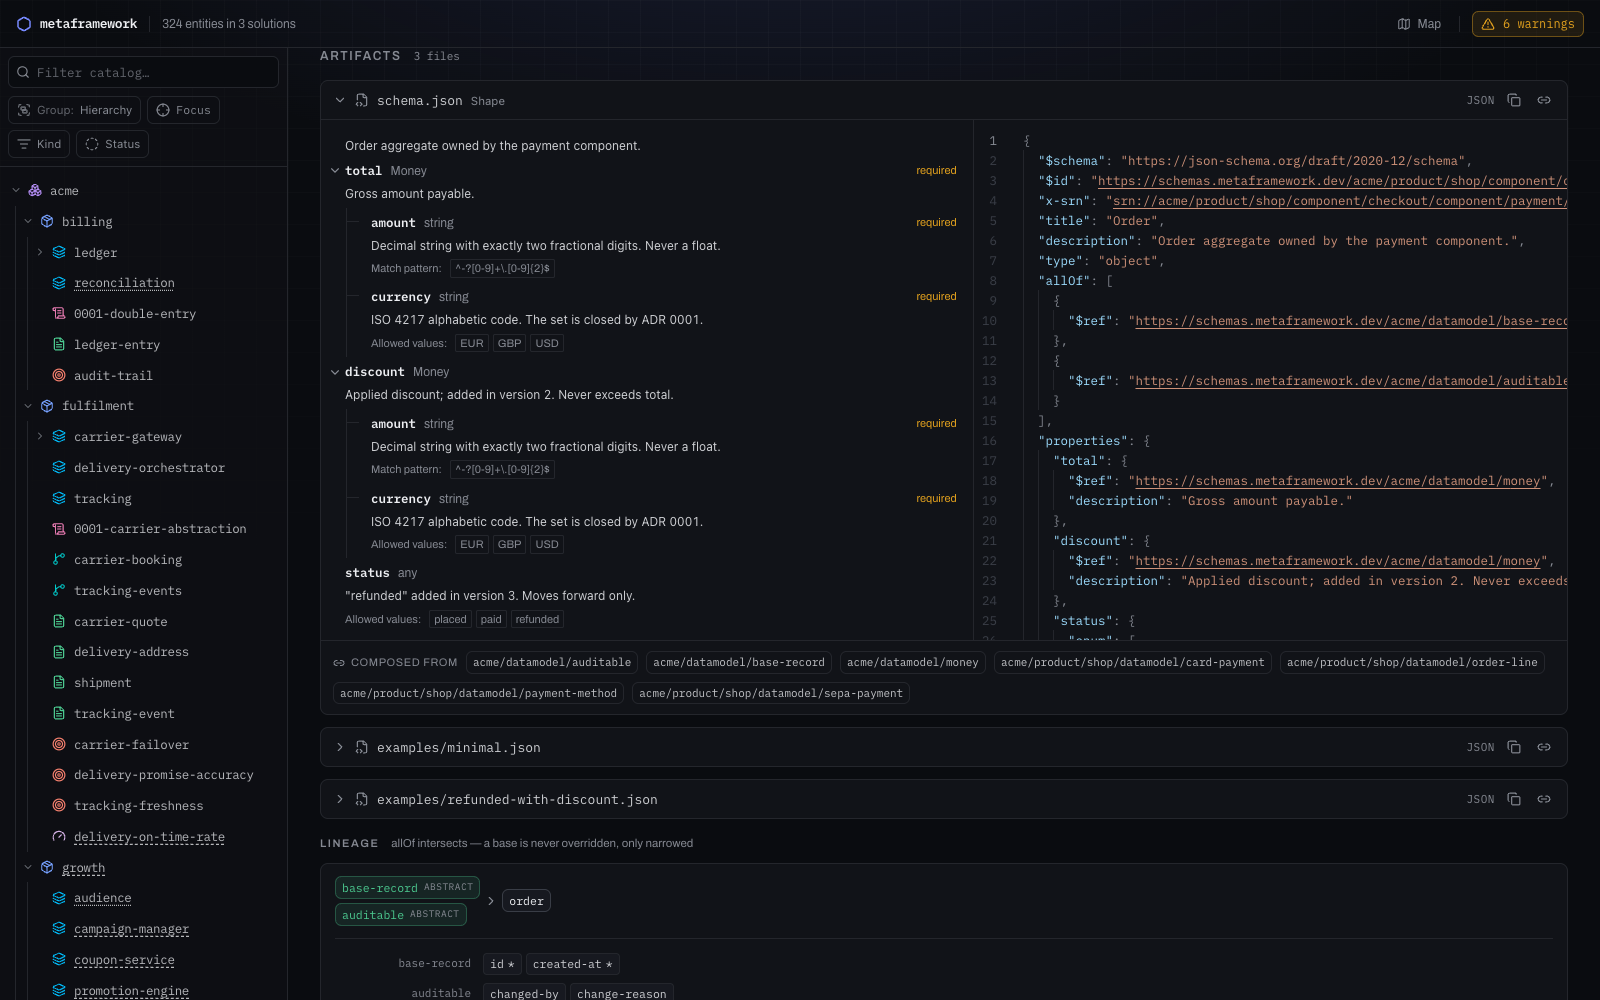
Task: Collapse the discount Money property
Action: [x=335, y=372]
